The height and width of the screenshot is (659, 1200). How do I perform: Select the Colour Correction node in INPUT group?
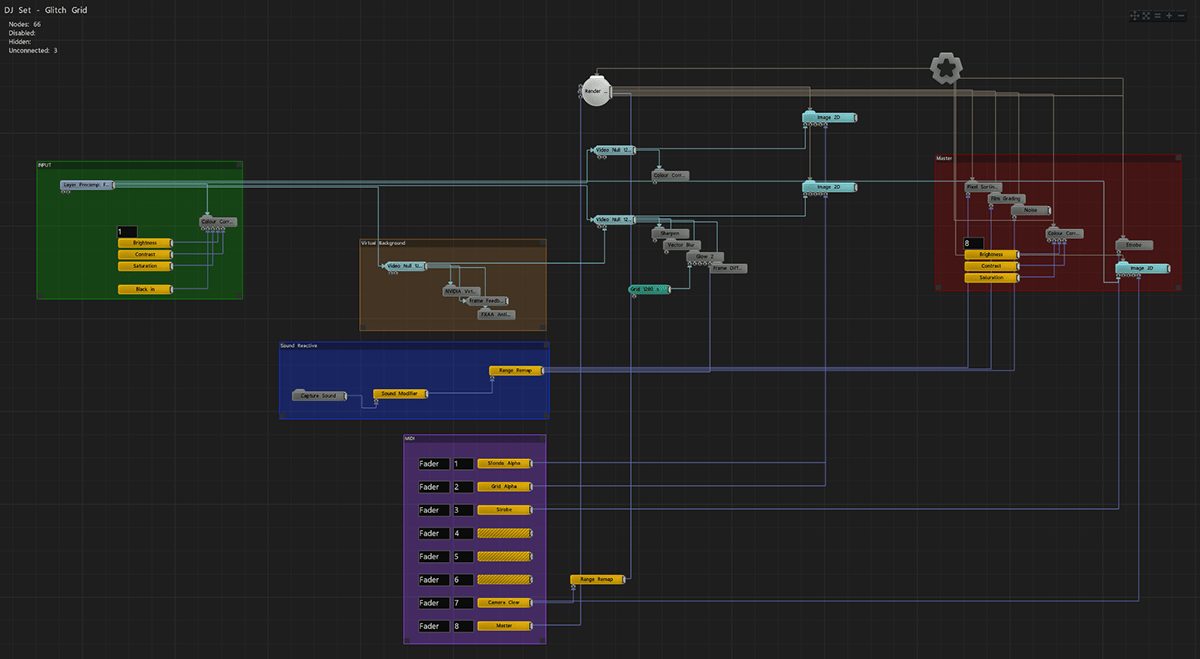pos(218,221)
